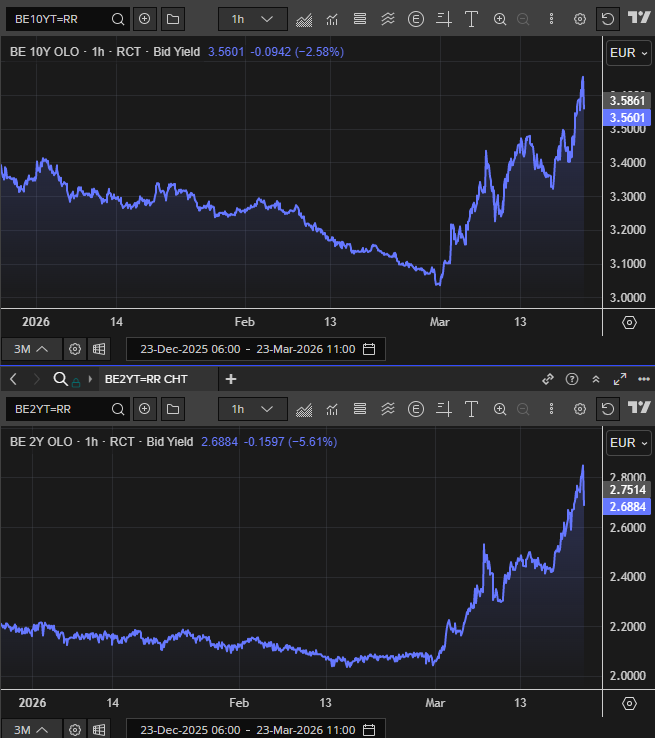This screenshot has width=655, height=738.
Task: Open more options dots in bottom toolbar
Action: [551, 409]
